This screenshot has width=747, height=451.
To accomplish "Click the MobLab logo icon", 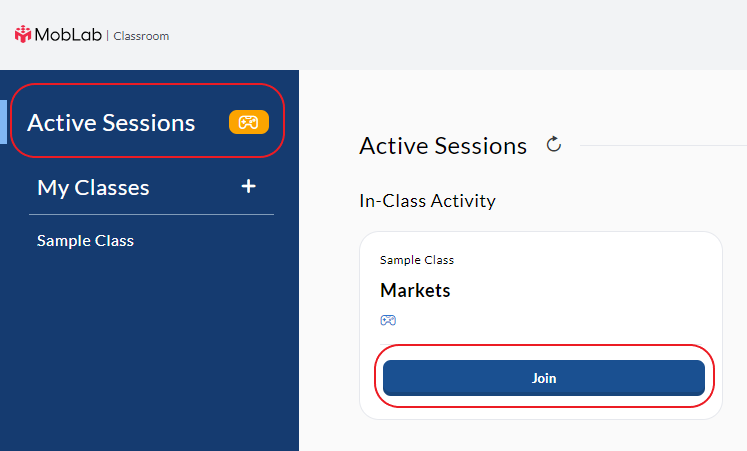I will pyautogui.click(x=23, y=35).
